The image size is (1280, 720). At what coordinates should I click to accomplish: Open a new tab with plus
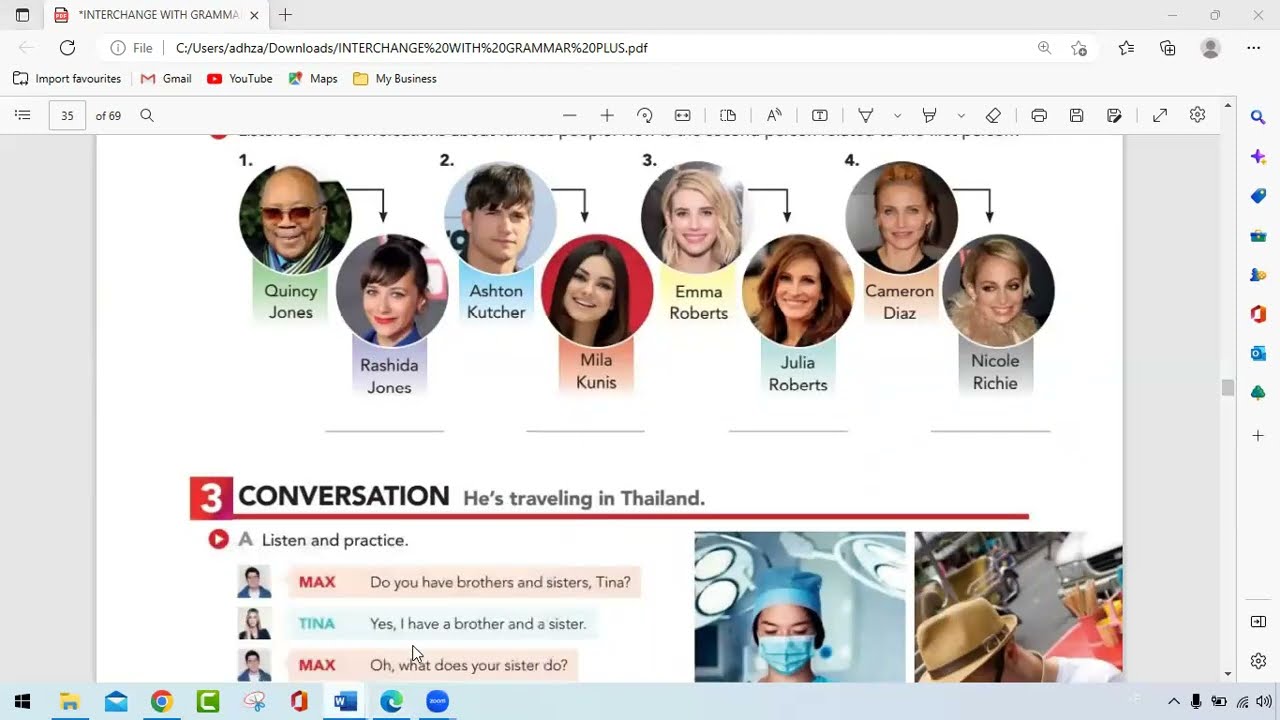point(285,15)
